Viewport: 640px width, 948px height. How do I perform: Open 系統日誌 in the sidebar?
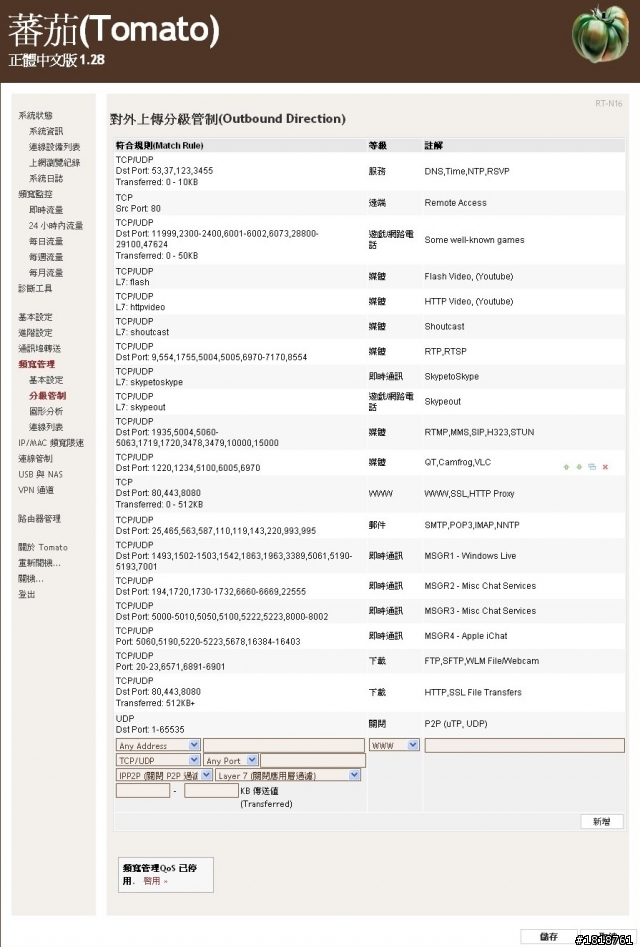pyautogui.click(x=46, y=178)
